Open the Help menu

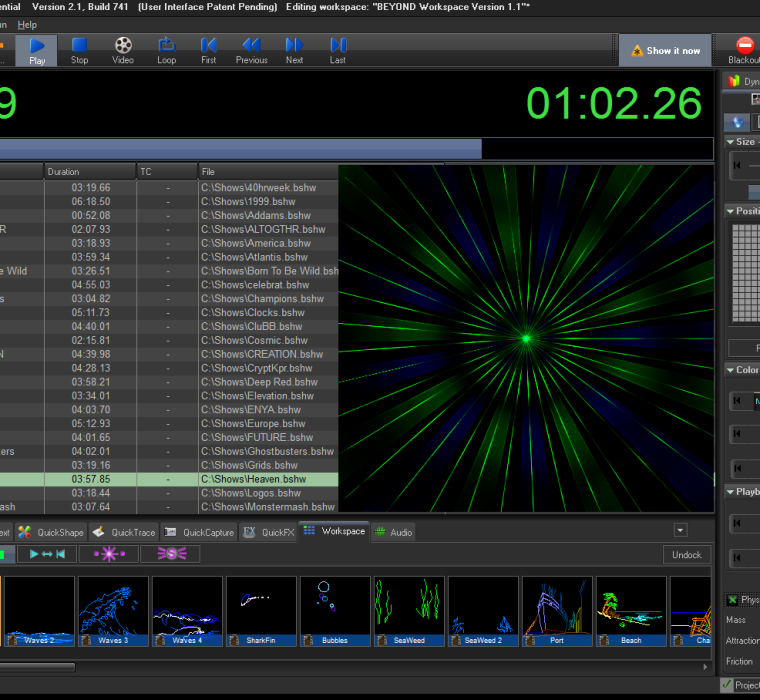tap(27, 25)
